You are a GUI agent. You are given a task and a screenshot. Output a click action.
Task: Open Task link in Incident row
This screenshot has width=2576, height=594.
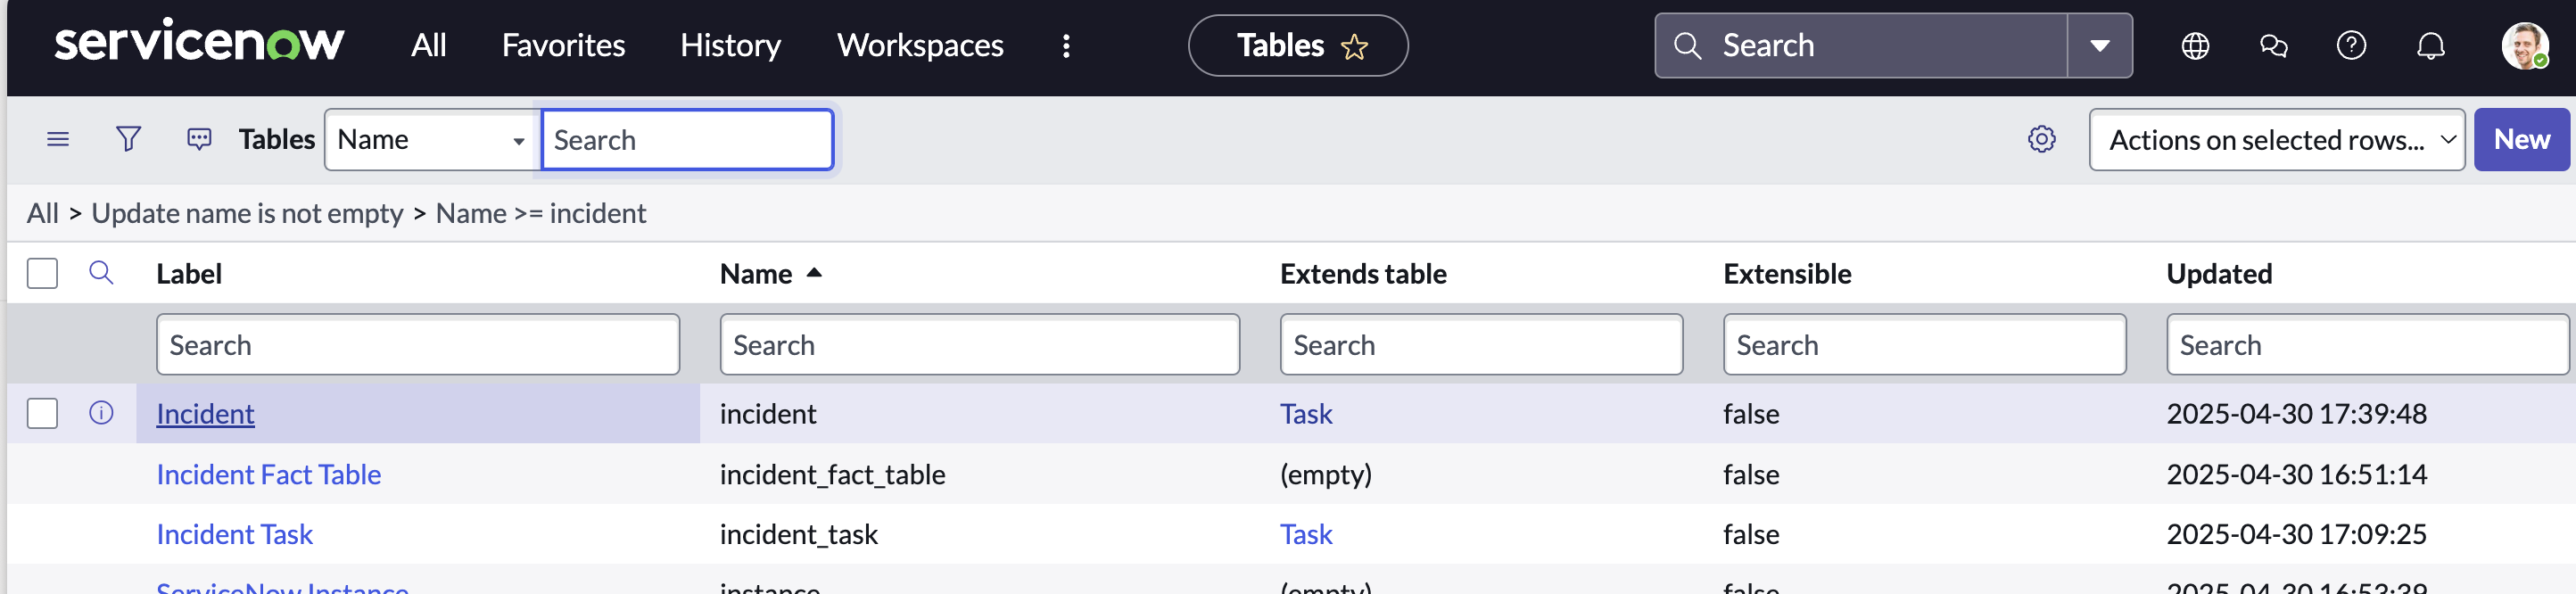click(1306, 414)
